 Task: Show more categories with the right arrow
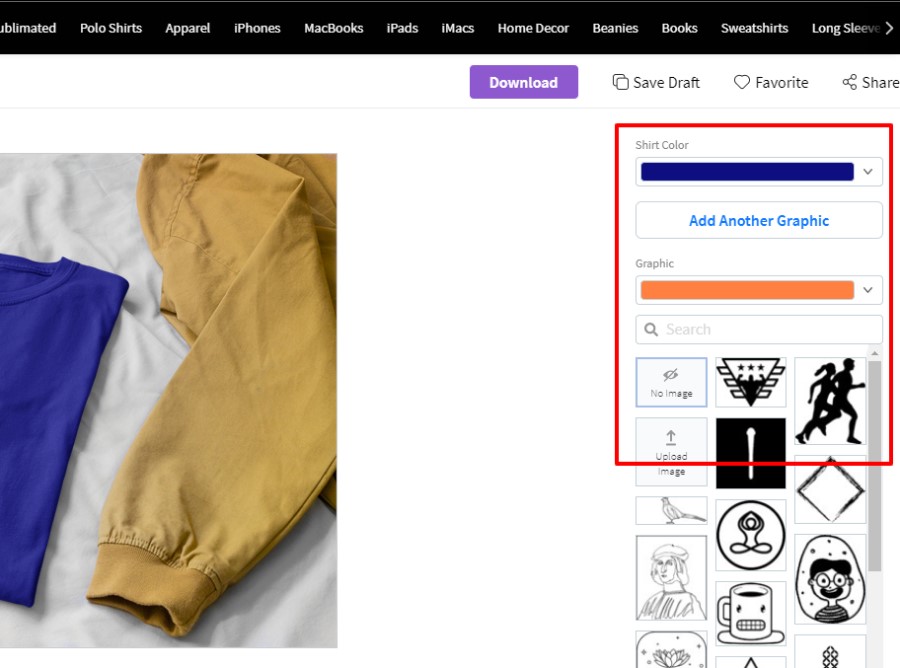(x=889, y=28)
